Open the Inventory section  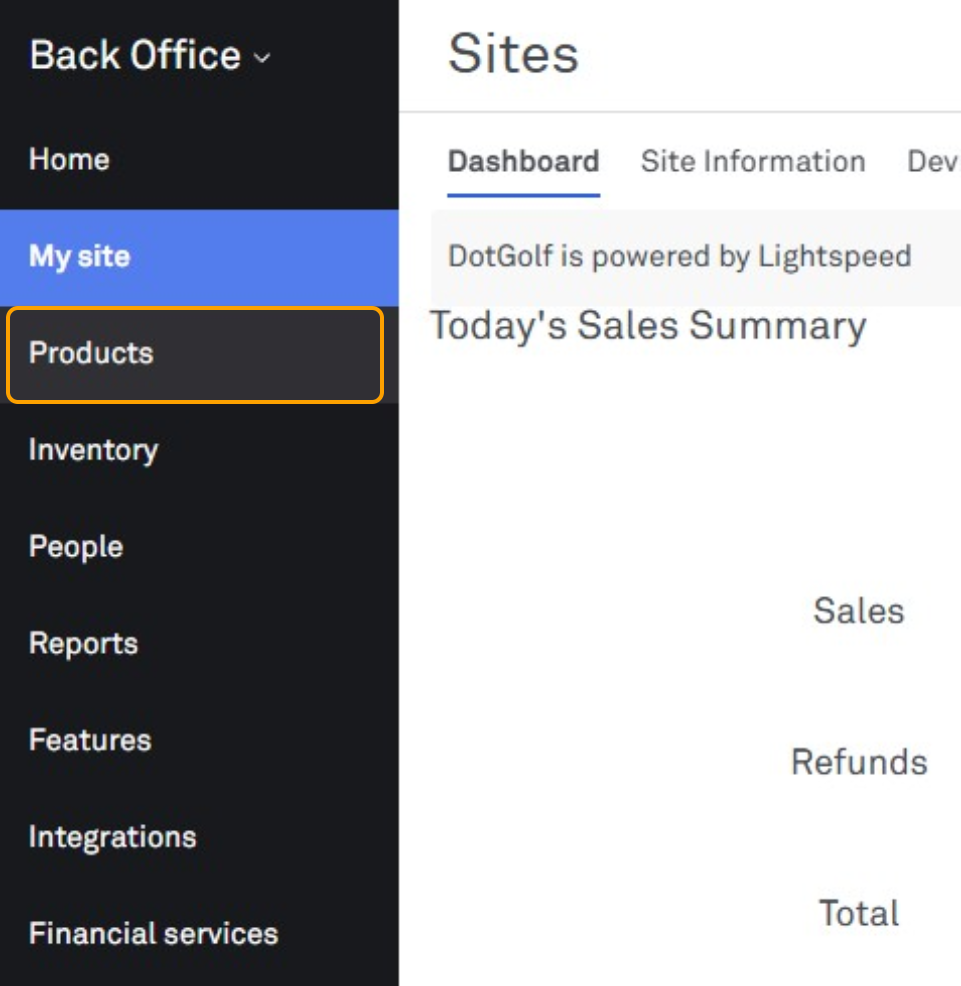point(93,450)
